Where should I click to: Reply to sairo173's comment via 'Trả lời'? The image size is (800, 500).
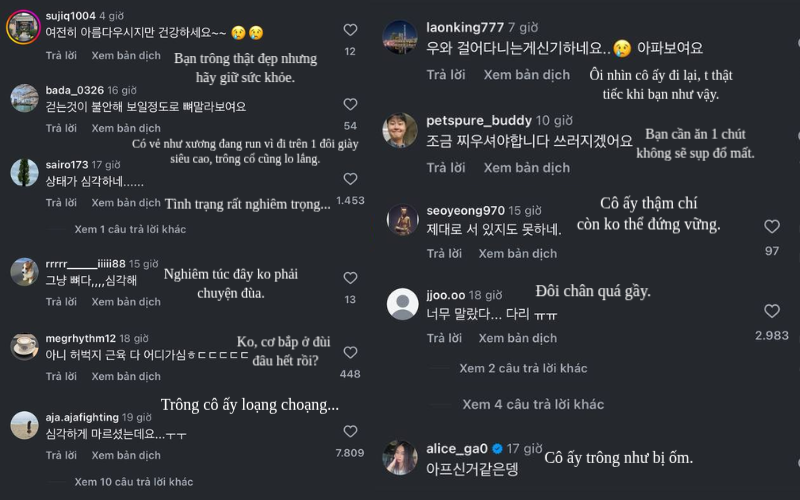coord(61,203)
